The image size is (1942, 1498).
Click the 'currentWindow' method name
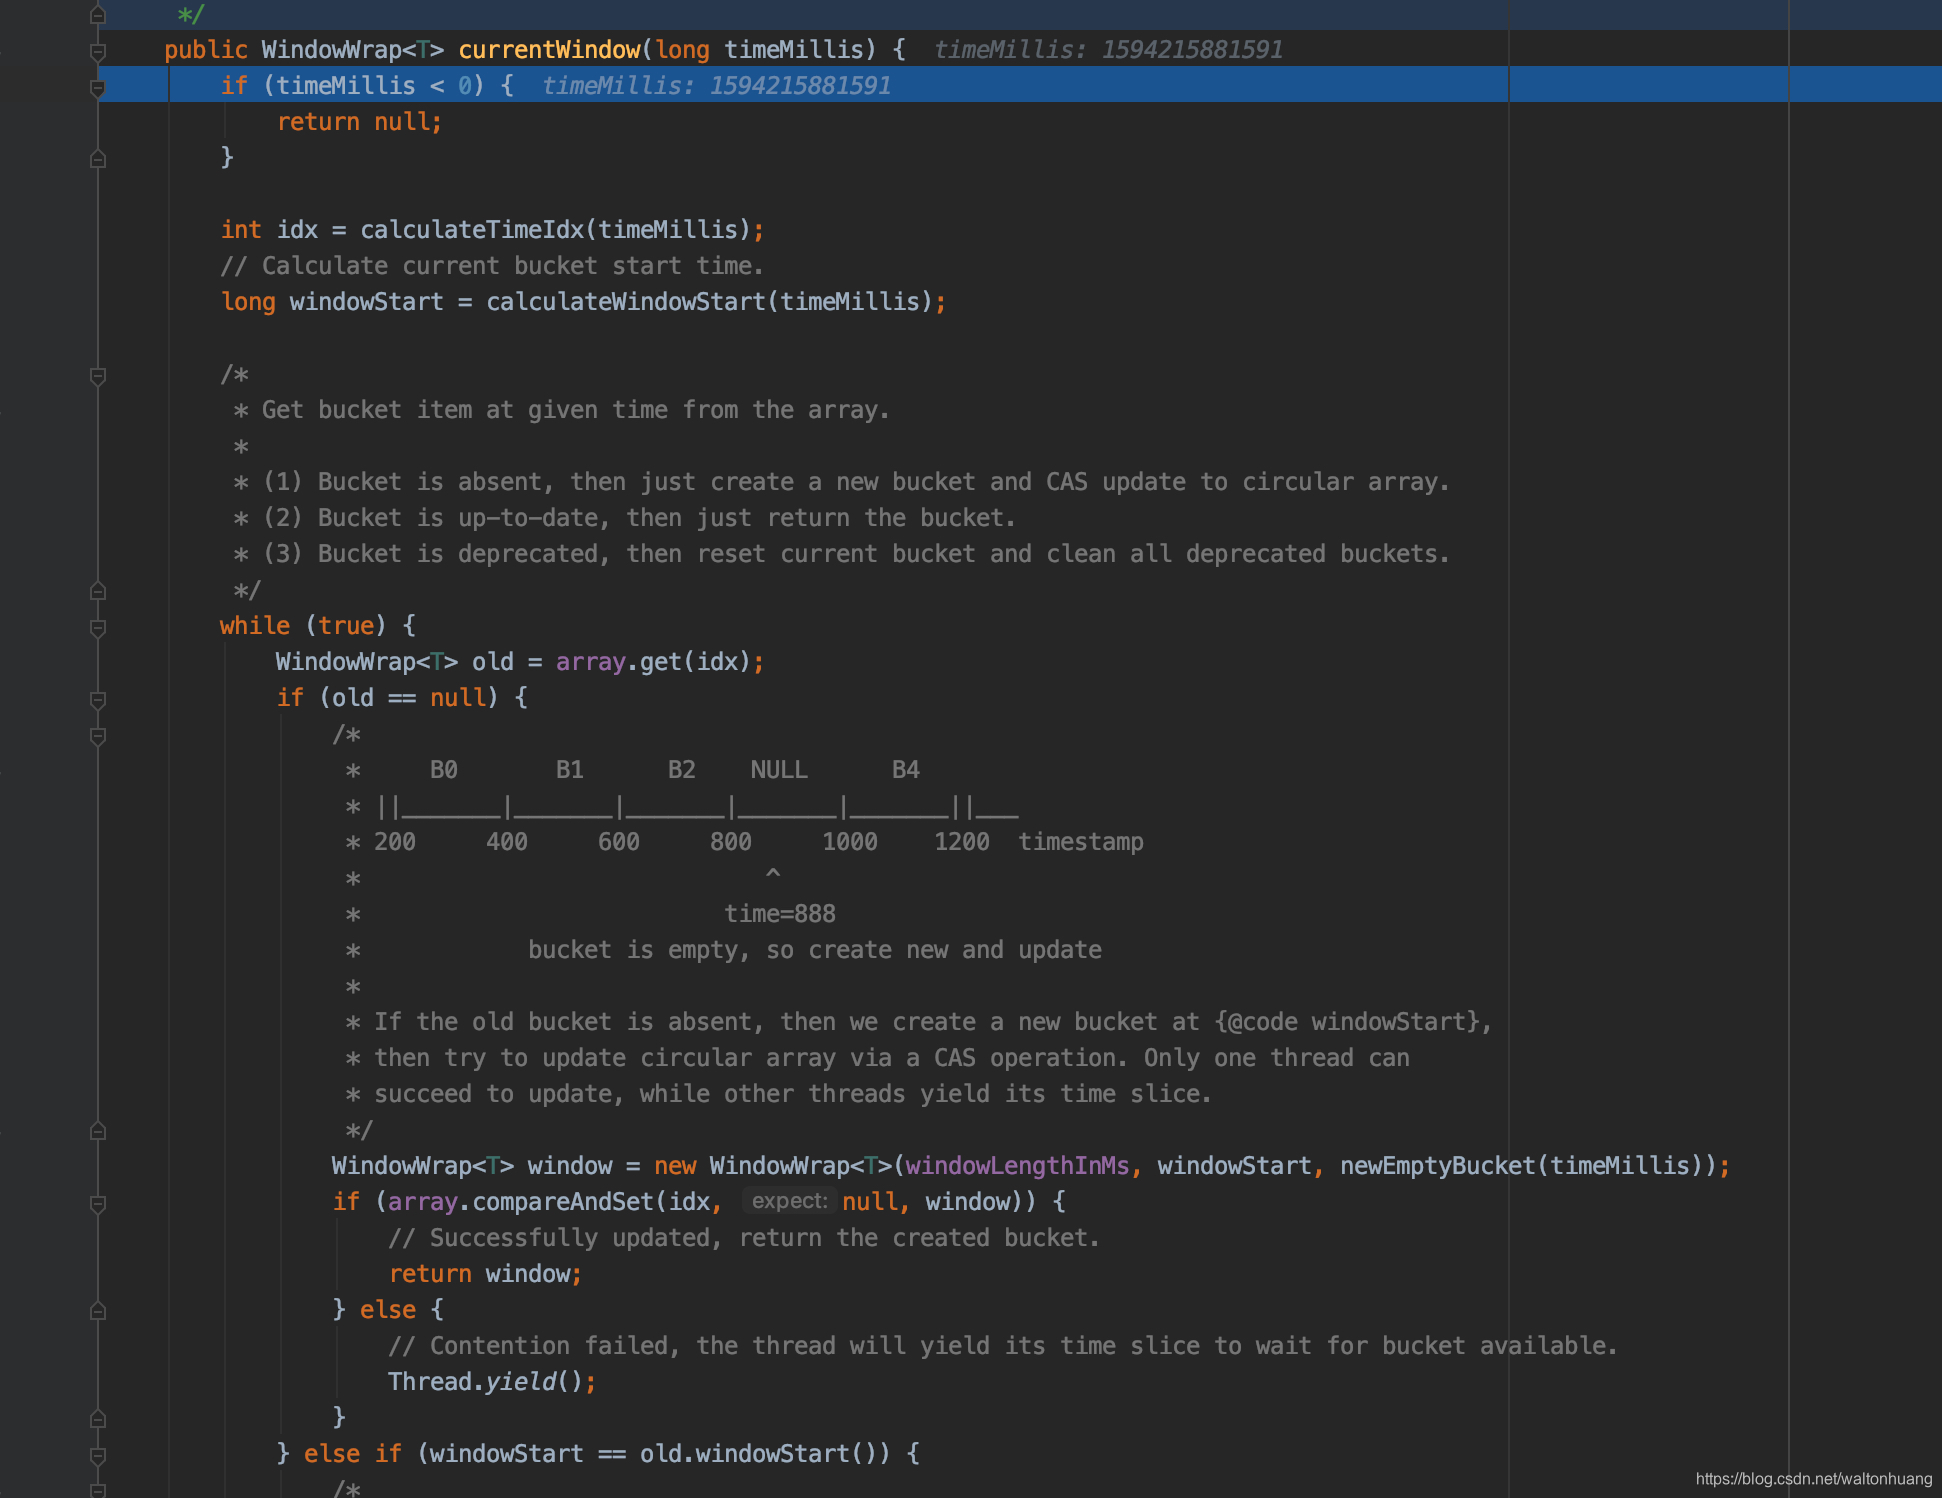[549, 50]
